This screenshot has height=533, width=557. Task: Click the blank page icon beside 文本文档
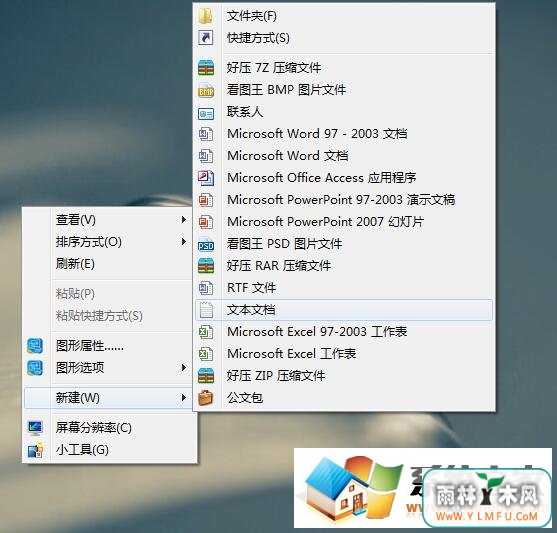pos(206,310)
